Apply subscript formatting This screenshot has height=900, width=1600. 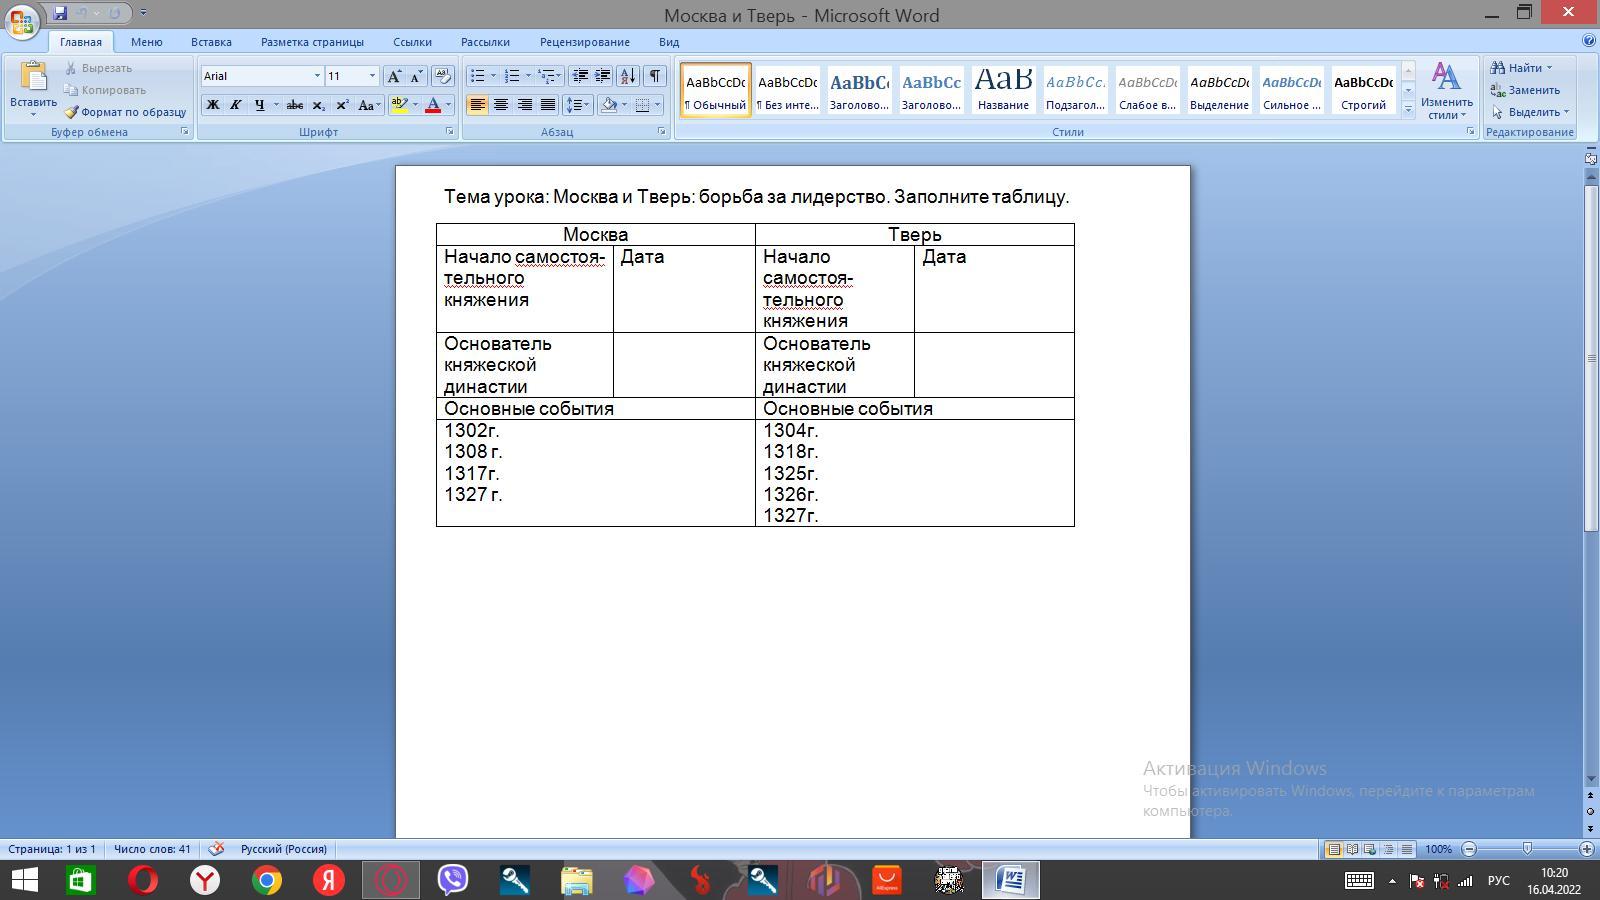pyautogui.click(x=318, y=105)
